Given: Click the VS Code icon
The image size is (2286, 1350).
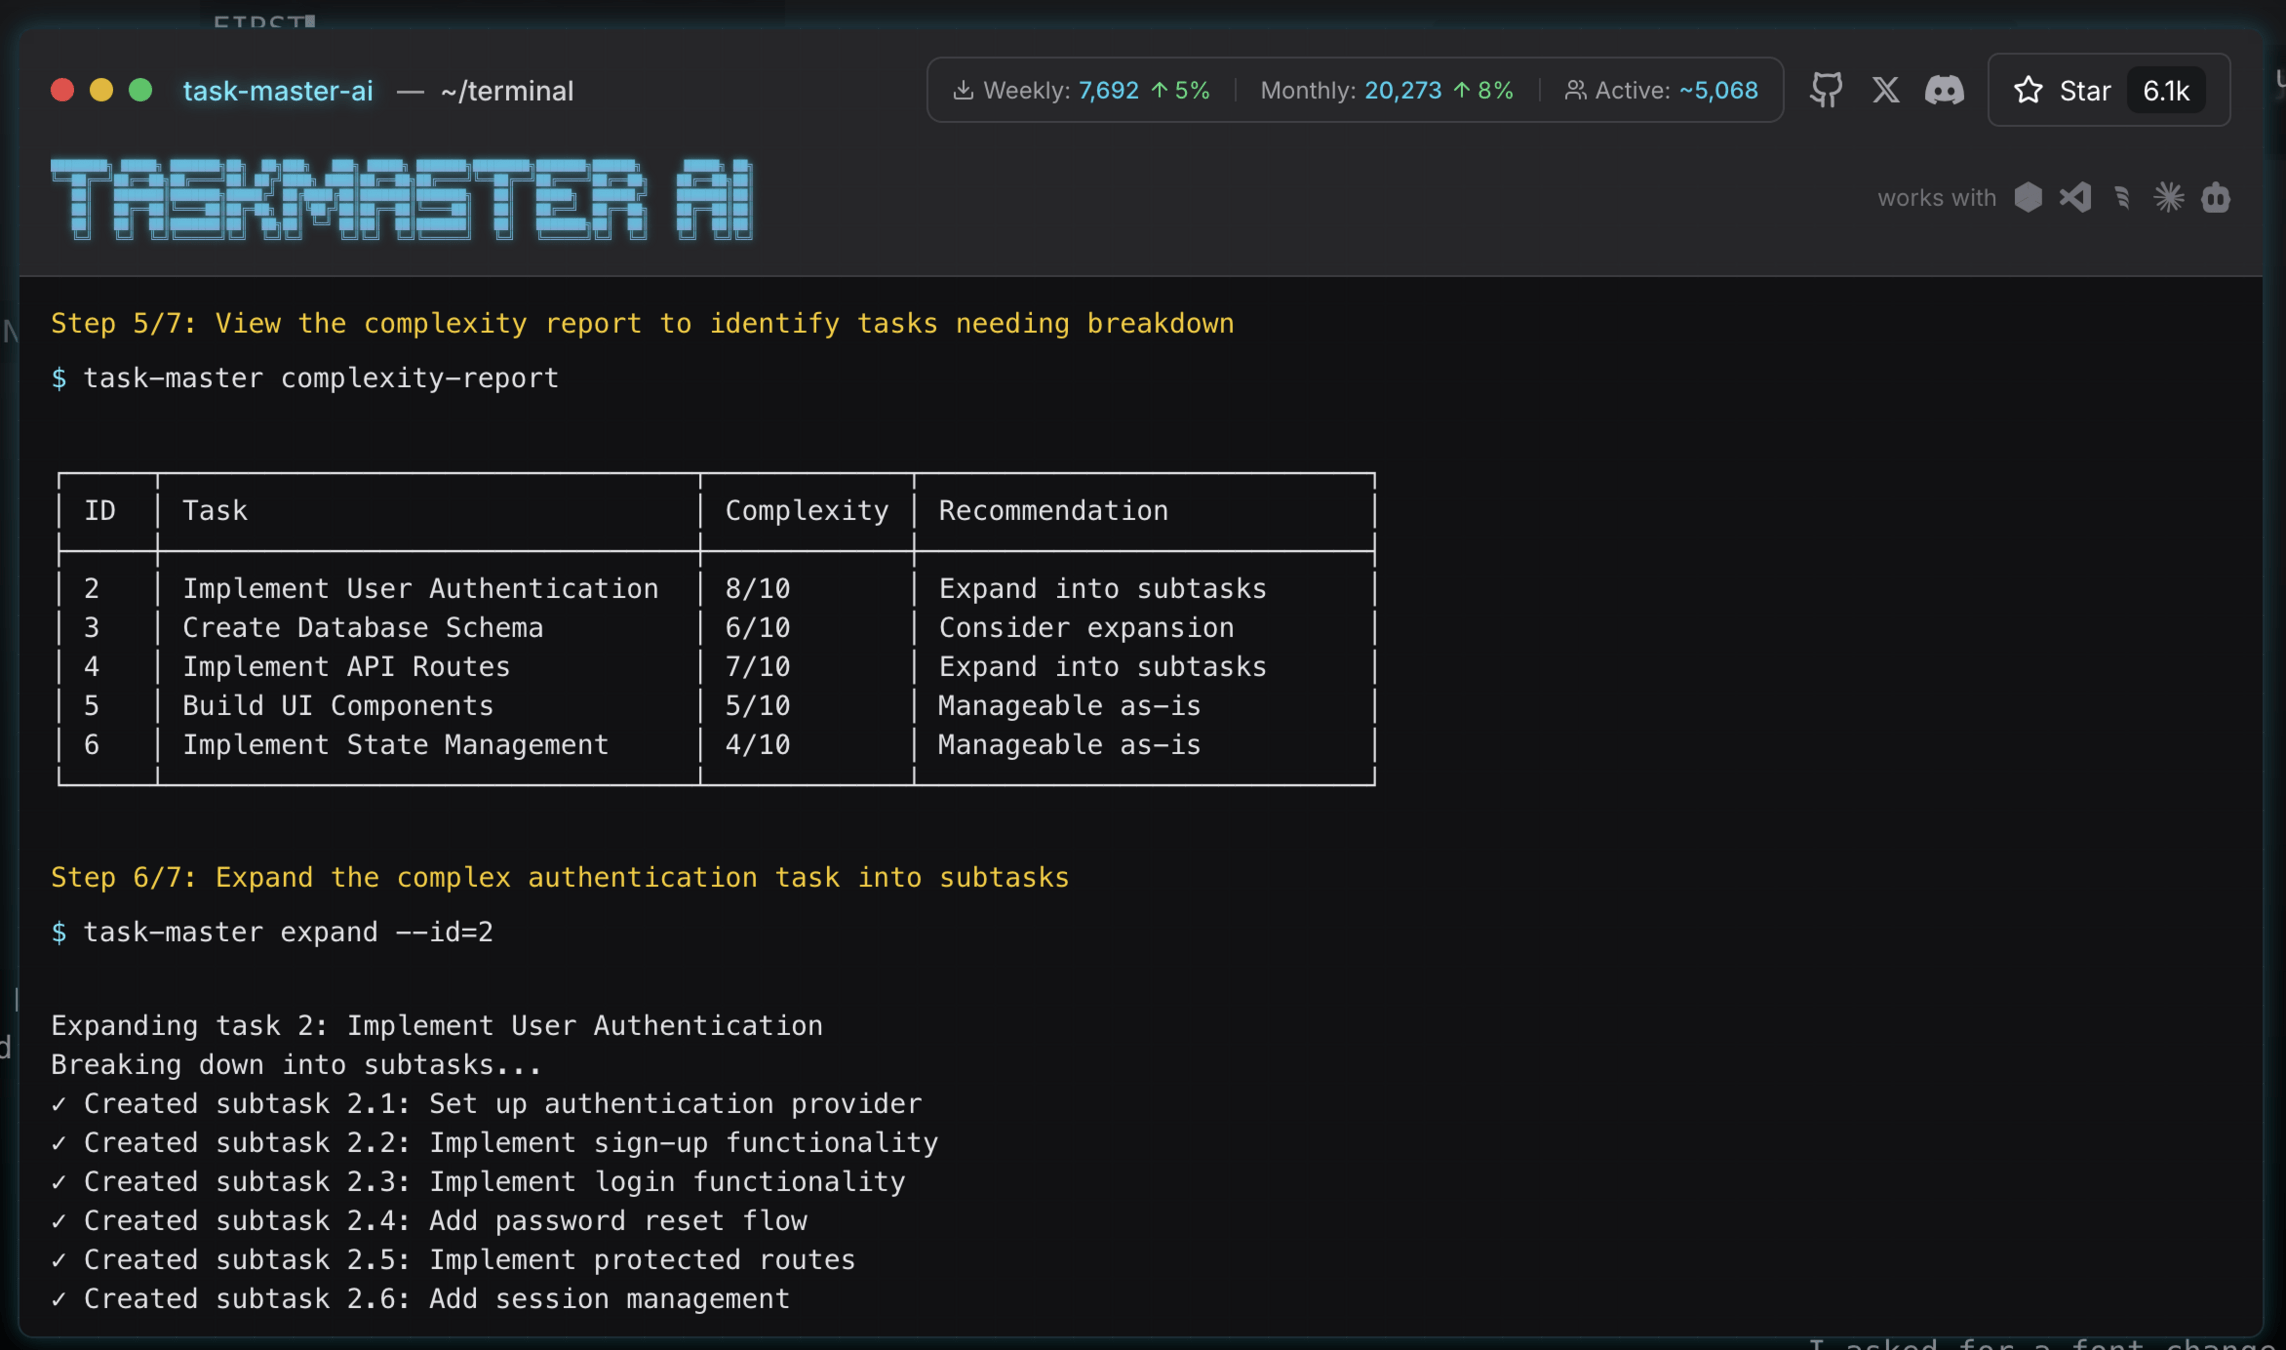Looking at the screenshot, I should point(2075,197).
